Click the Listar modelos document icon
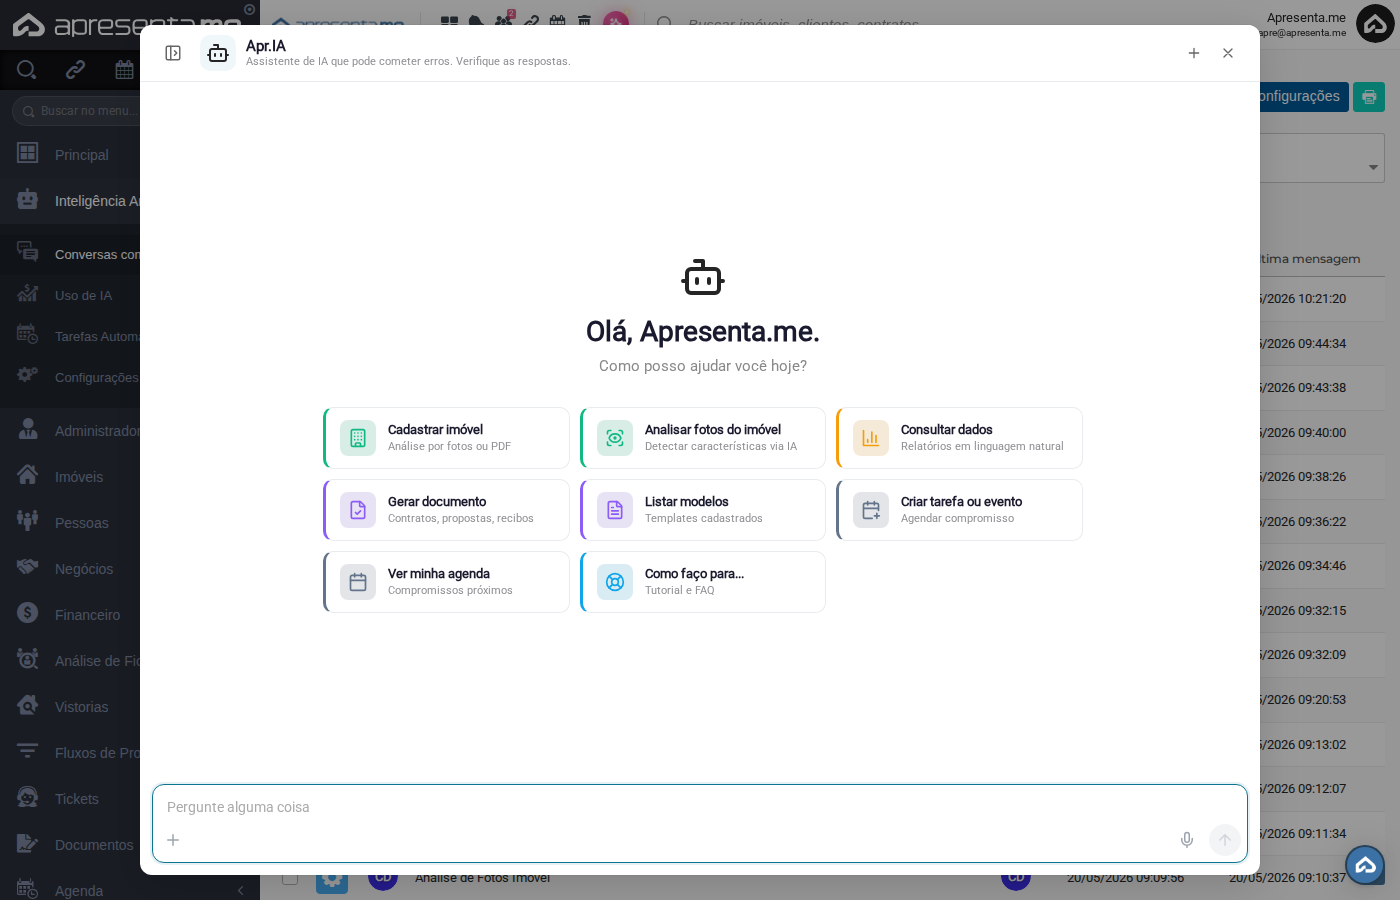 [x=615, y=510]
